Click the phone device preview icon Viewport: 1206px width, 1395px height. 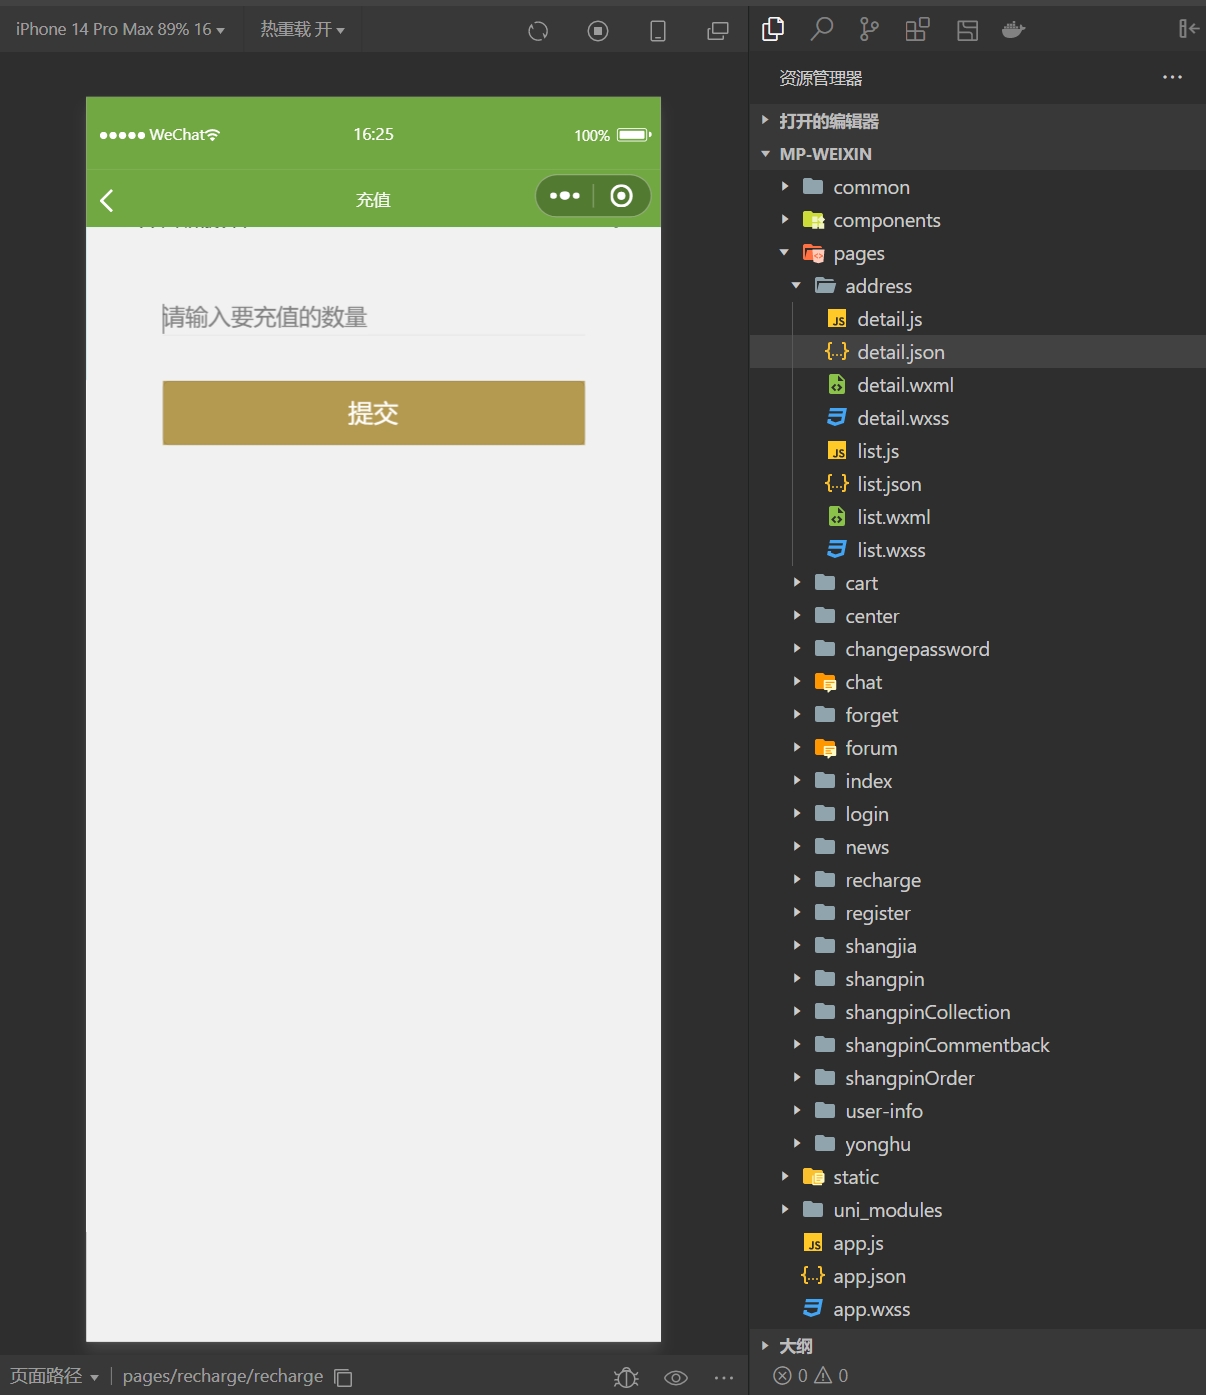coord(658,31)
